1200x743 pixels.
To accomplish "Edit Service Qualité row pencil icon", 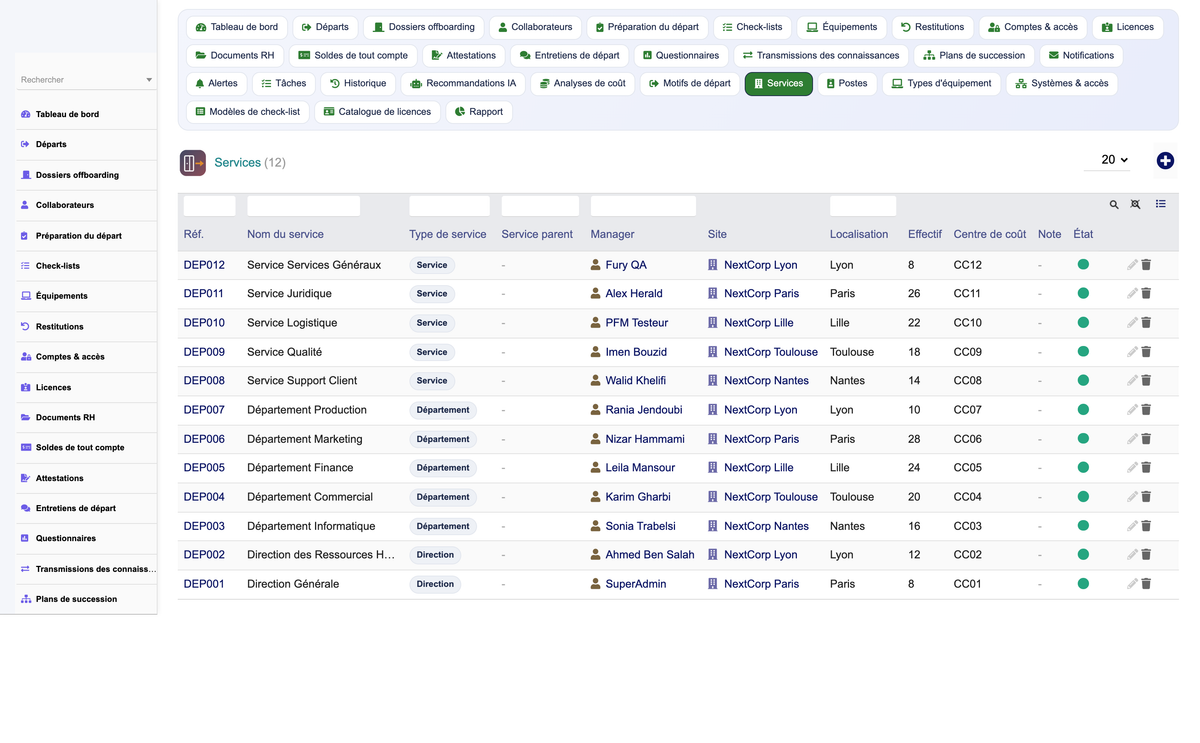I will click(x=1132, y=352).
